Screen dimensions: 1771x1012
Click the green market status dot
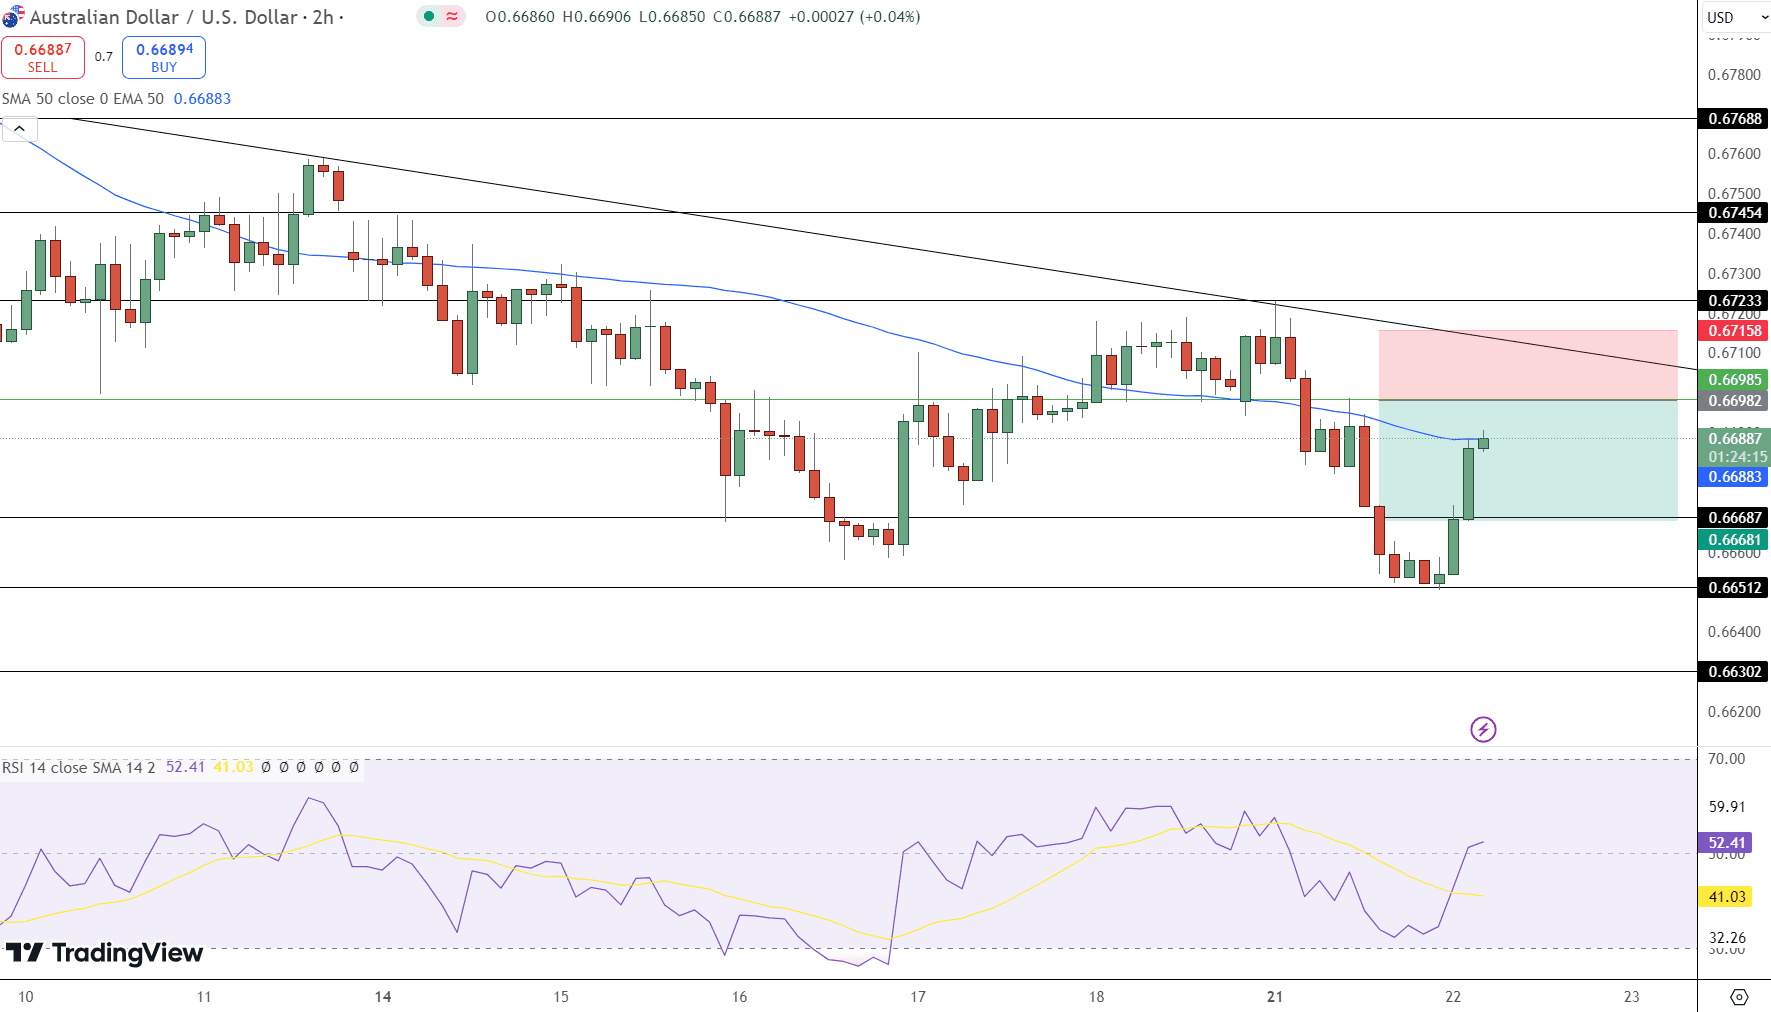tap(429, 16)
